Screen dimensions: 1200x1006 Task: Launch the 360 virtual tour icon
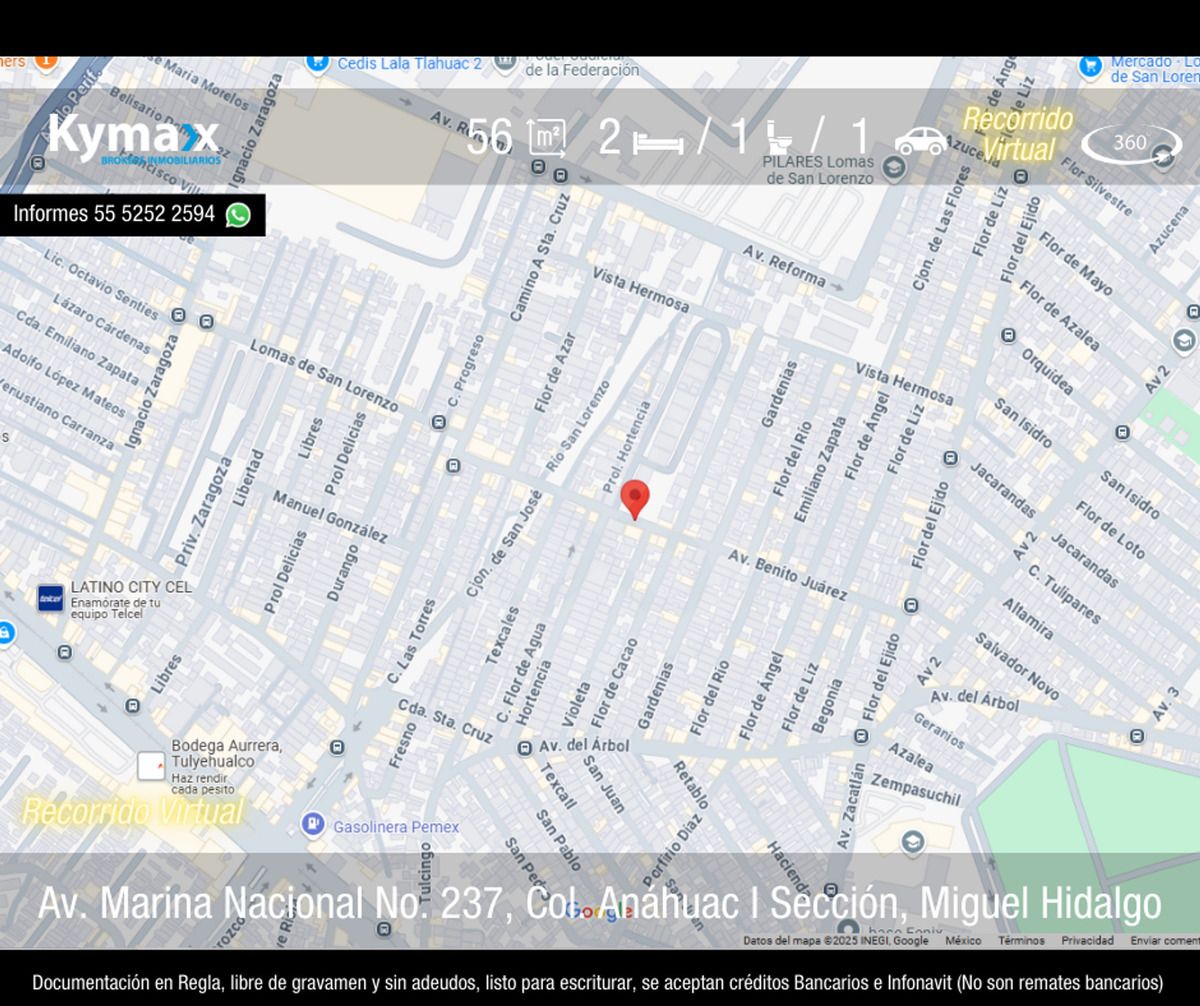click(1131, 143)
